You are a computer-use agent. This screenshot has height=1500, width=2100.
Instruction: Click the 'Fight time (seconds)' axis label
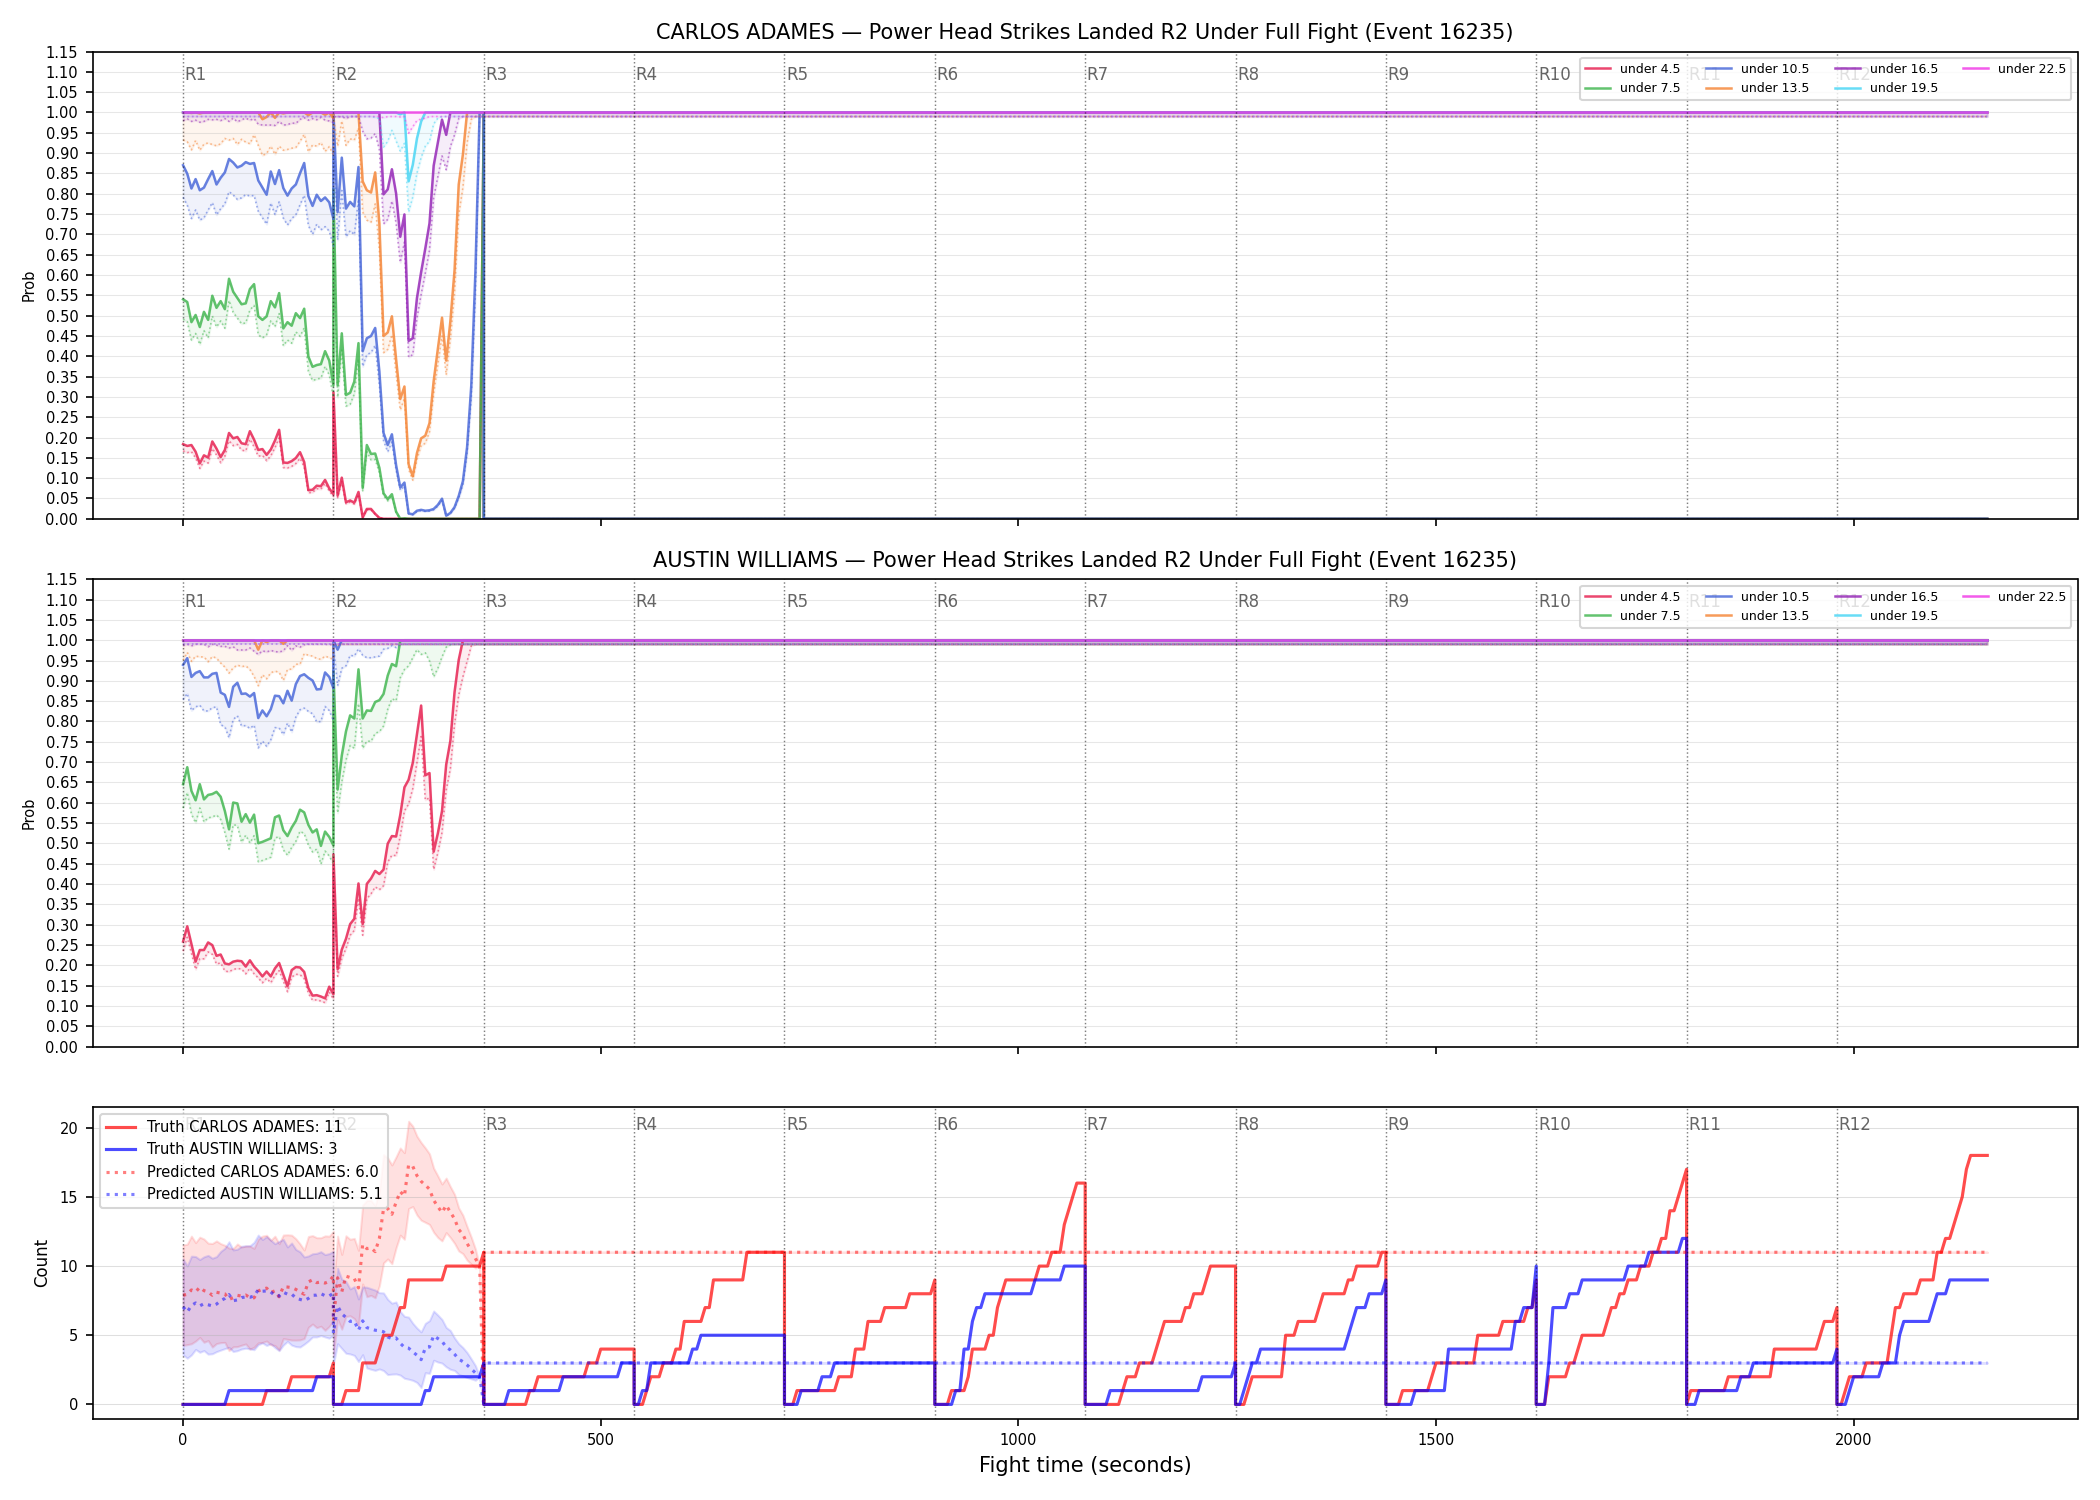point(1085,1465)
